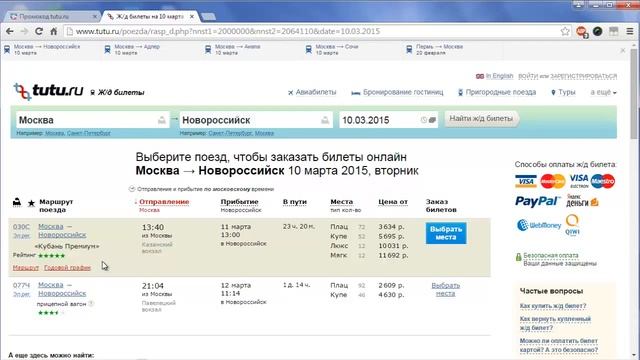Click the Войти login link
640x360 pixels.
528,76
